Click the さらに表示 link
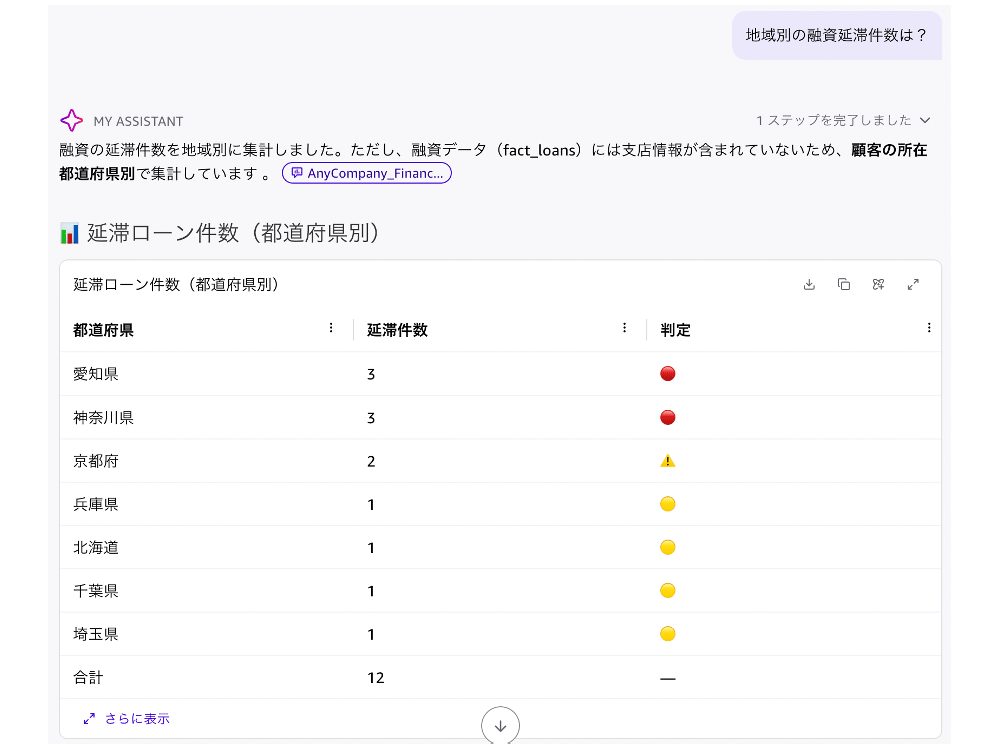Image resolution: width=1000 pixels, height=749 pixels. tap(126, 718)
